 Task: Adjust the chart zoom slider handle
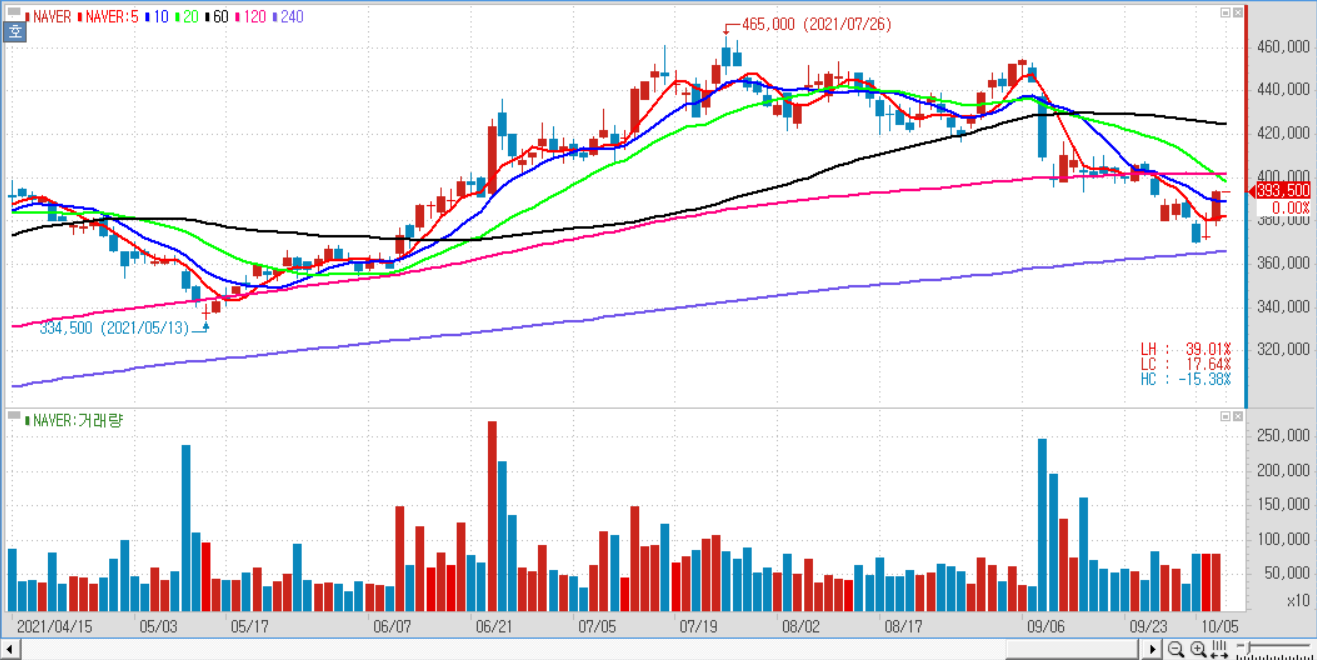tap(1249, 650)
